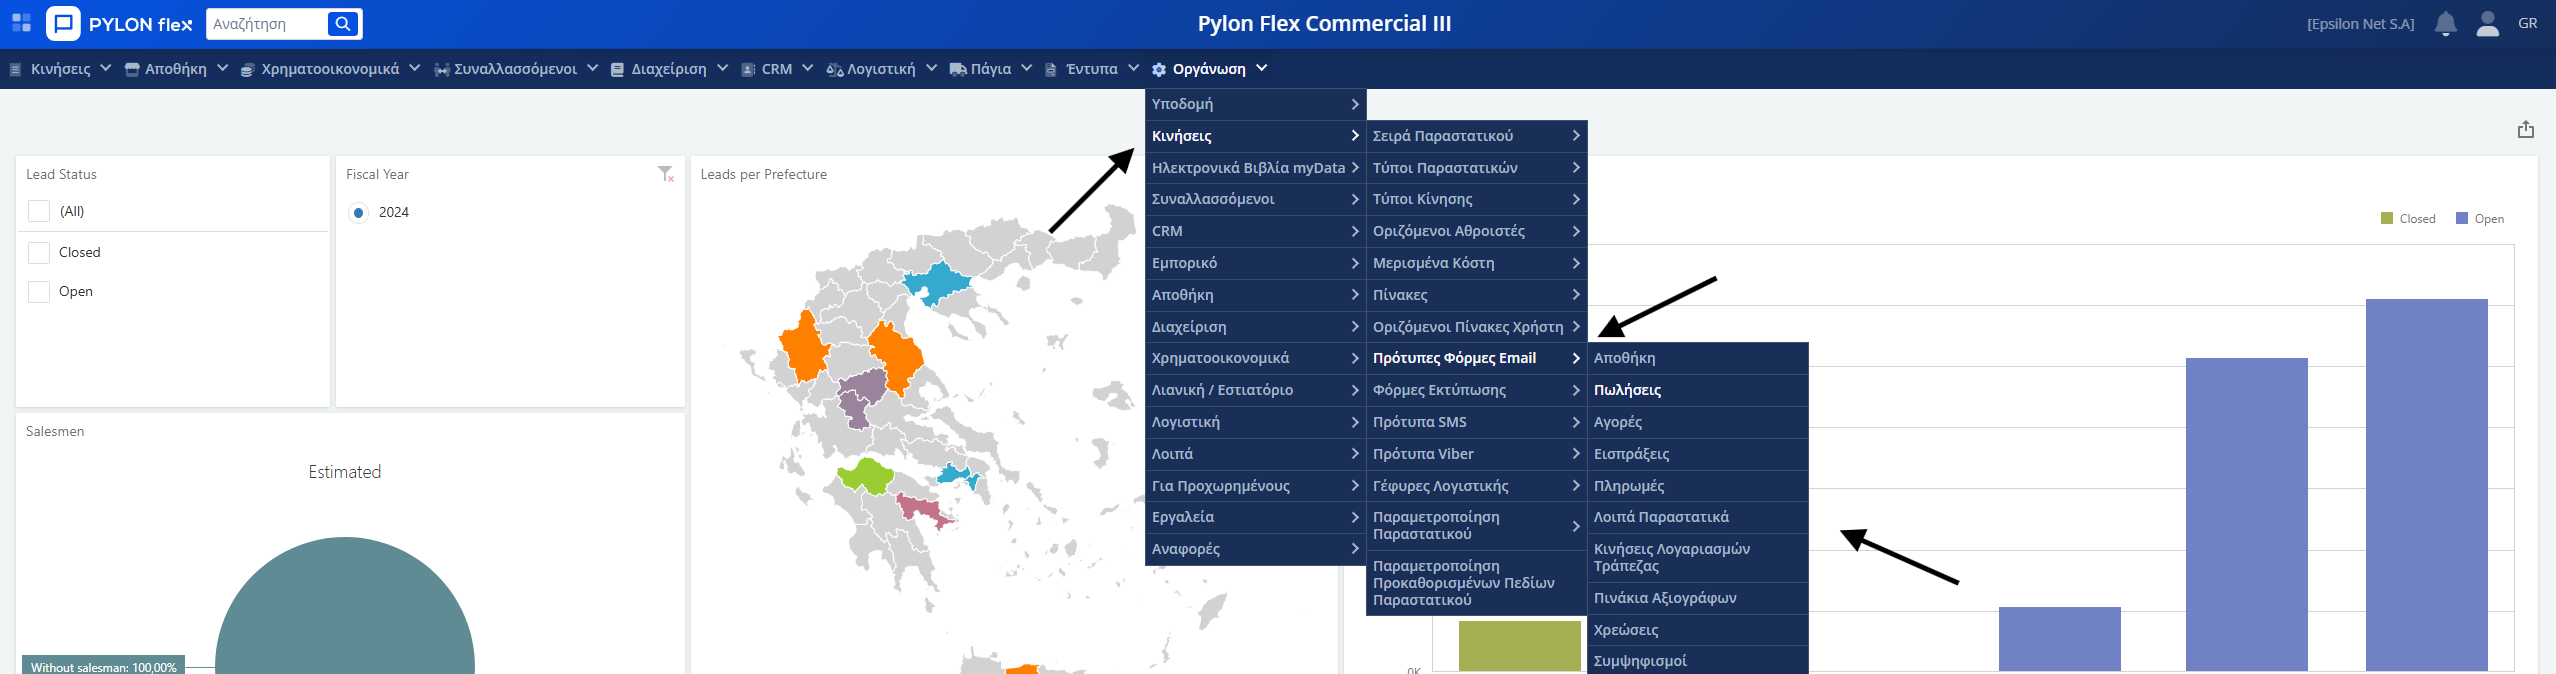Viewport: 2556px width, 674px height.
Task: Choose Πωλήσεις in the email forms submenu
Action: [x=1697, y=390]
